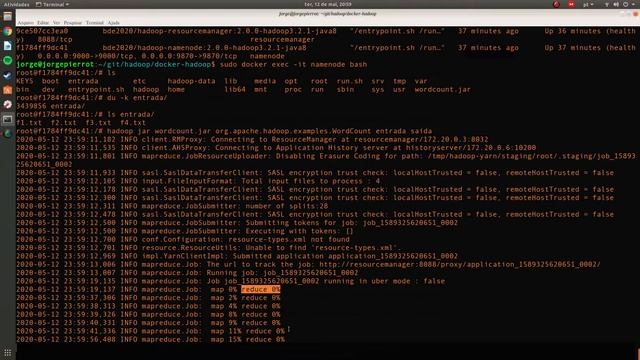Open the Ajuda menu
The image size is (640, 360).
pos(113,23)
